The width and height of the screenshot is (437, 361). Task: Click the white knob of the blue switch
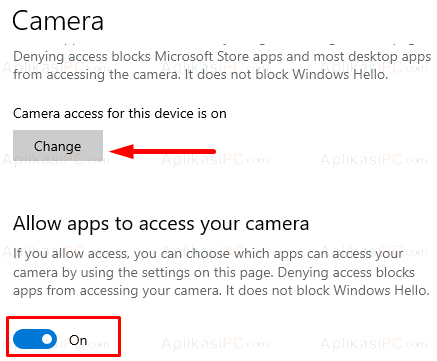pos(47,339)
